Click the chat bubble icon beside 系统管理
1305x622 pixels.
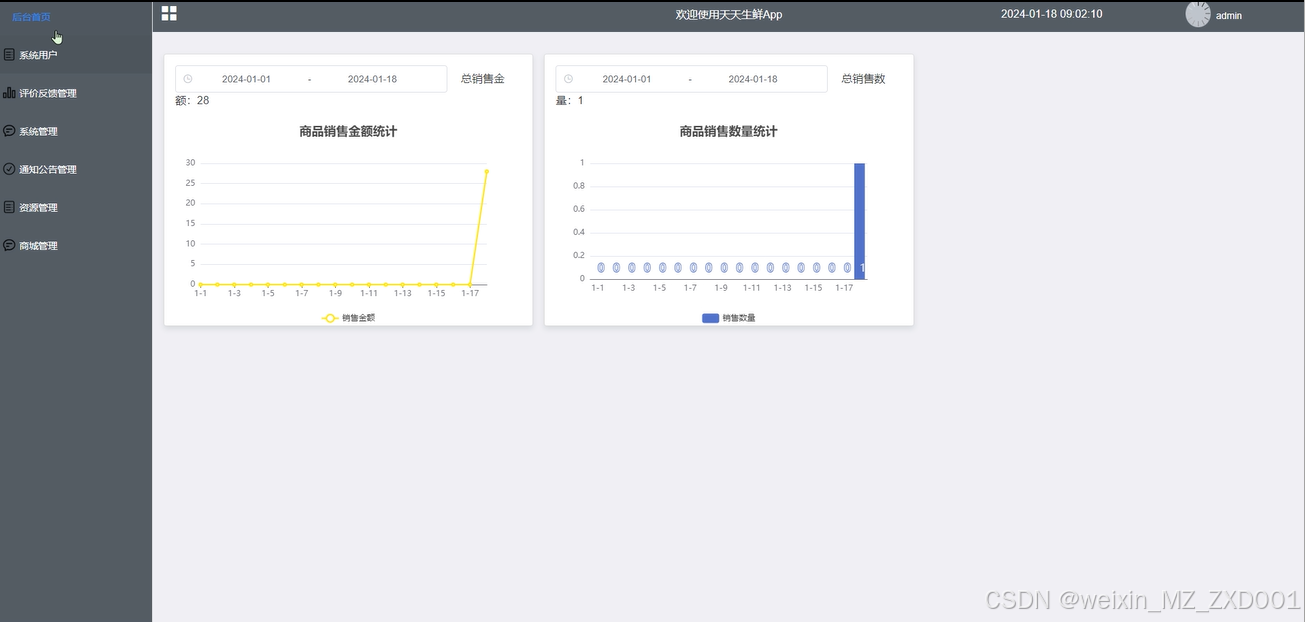(9, 131)
